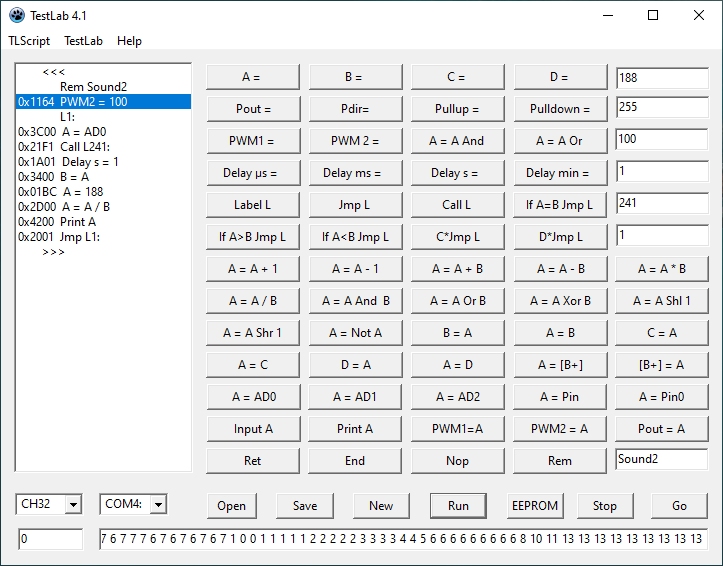This screenshot has height=566, width=723.
Task: Insert the 'Delay ms =' instruction
Action: coord(352,173)
